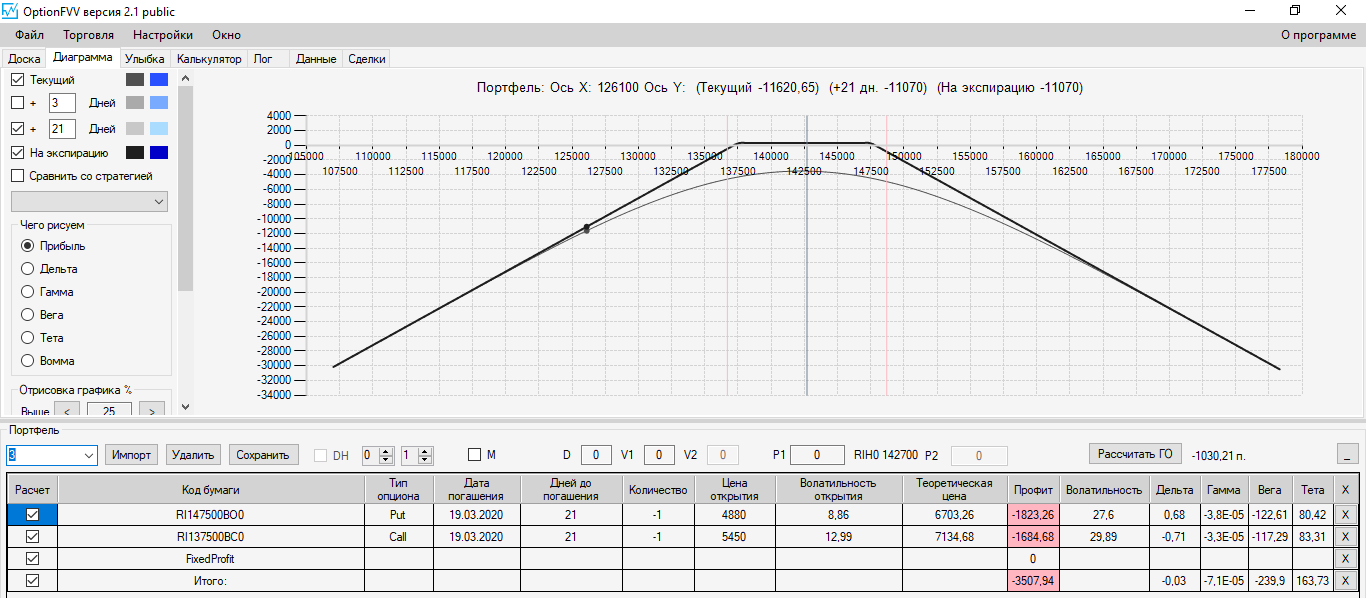The image size is (1366, 598).
Task: Click the black swatch for На экспирацию
Action: (135, 153)
